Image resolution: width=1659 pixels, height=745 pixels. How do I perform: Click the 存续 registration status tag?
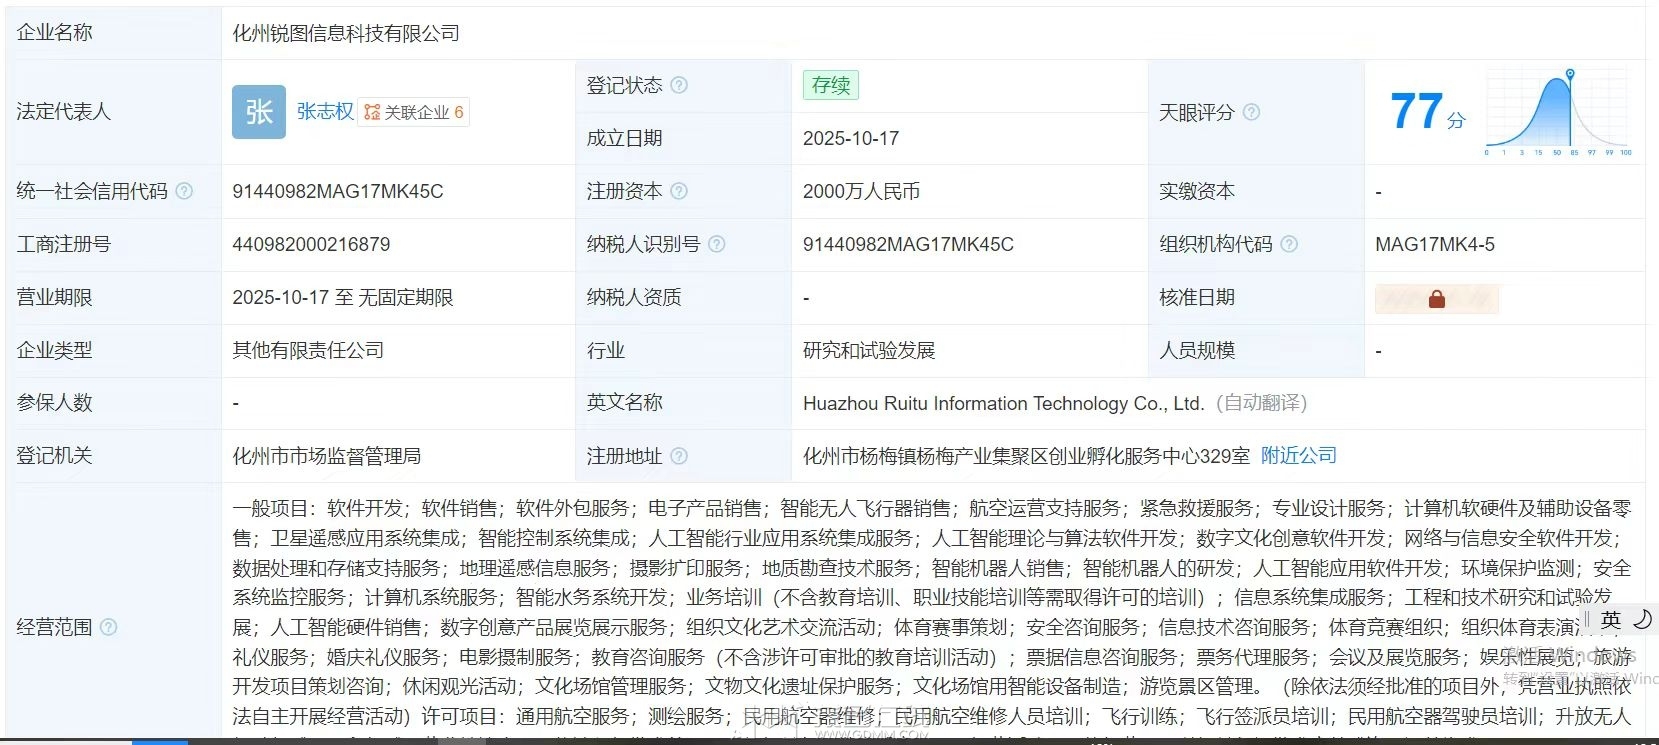830,85
